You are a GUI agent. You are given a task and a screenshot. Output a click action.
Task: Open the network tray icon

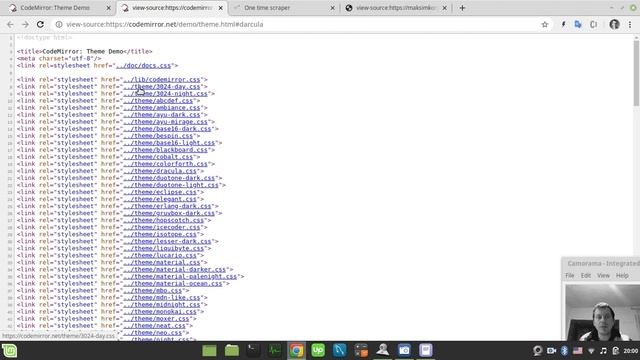pos(591,351)
